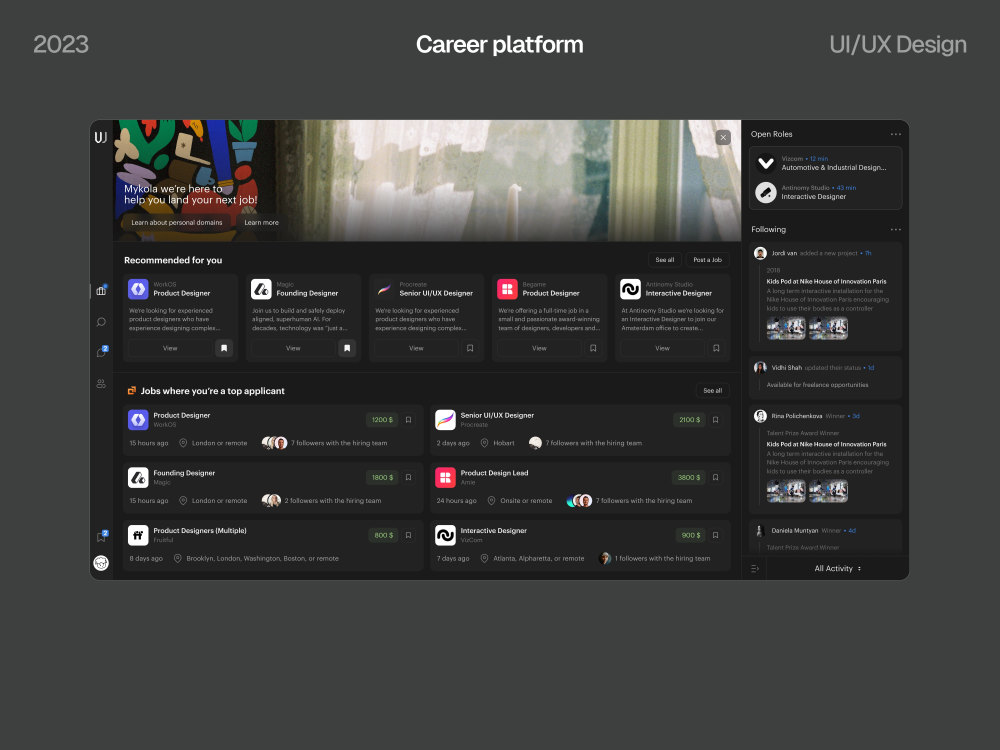View the Procreate Senior UI/UX Designer card

point(416,348)
